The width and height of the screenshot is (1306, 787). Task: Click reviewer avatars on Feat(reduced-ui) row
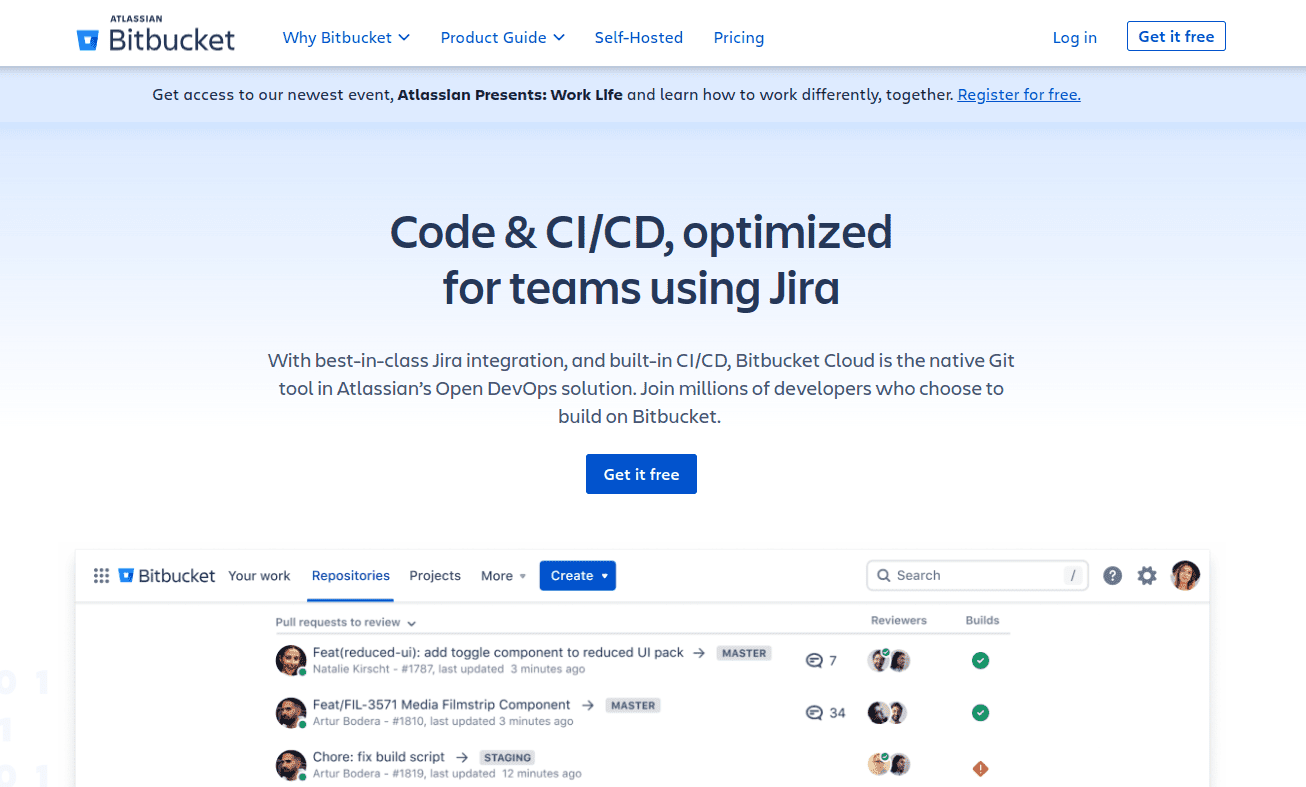coord(889,660)
